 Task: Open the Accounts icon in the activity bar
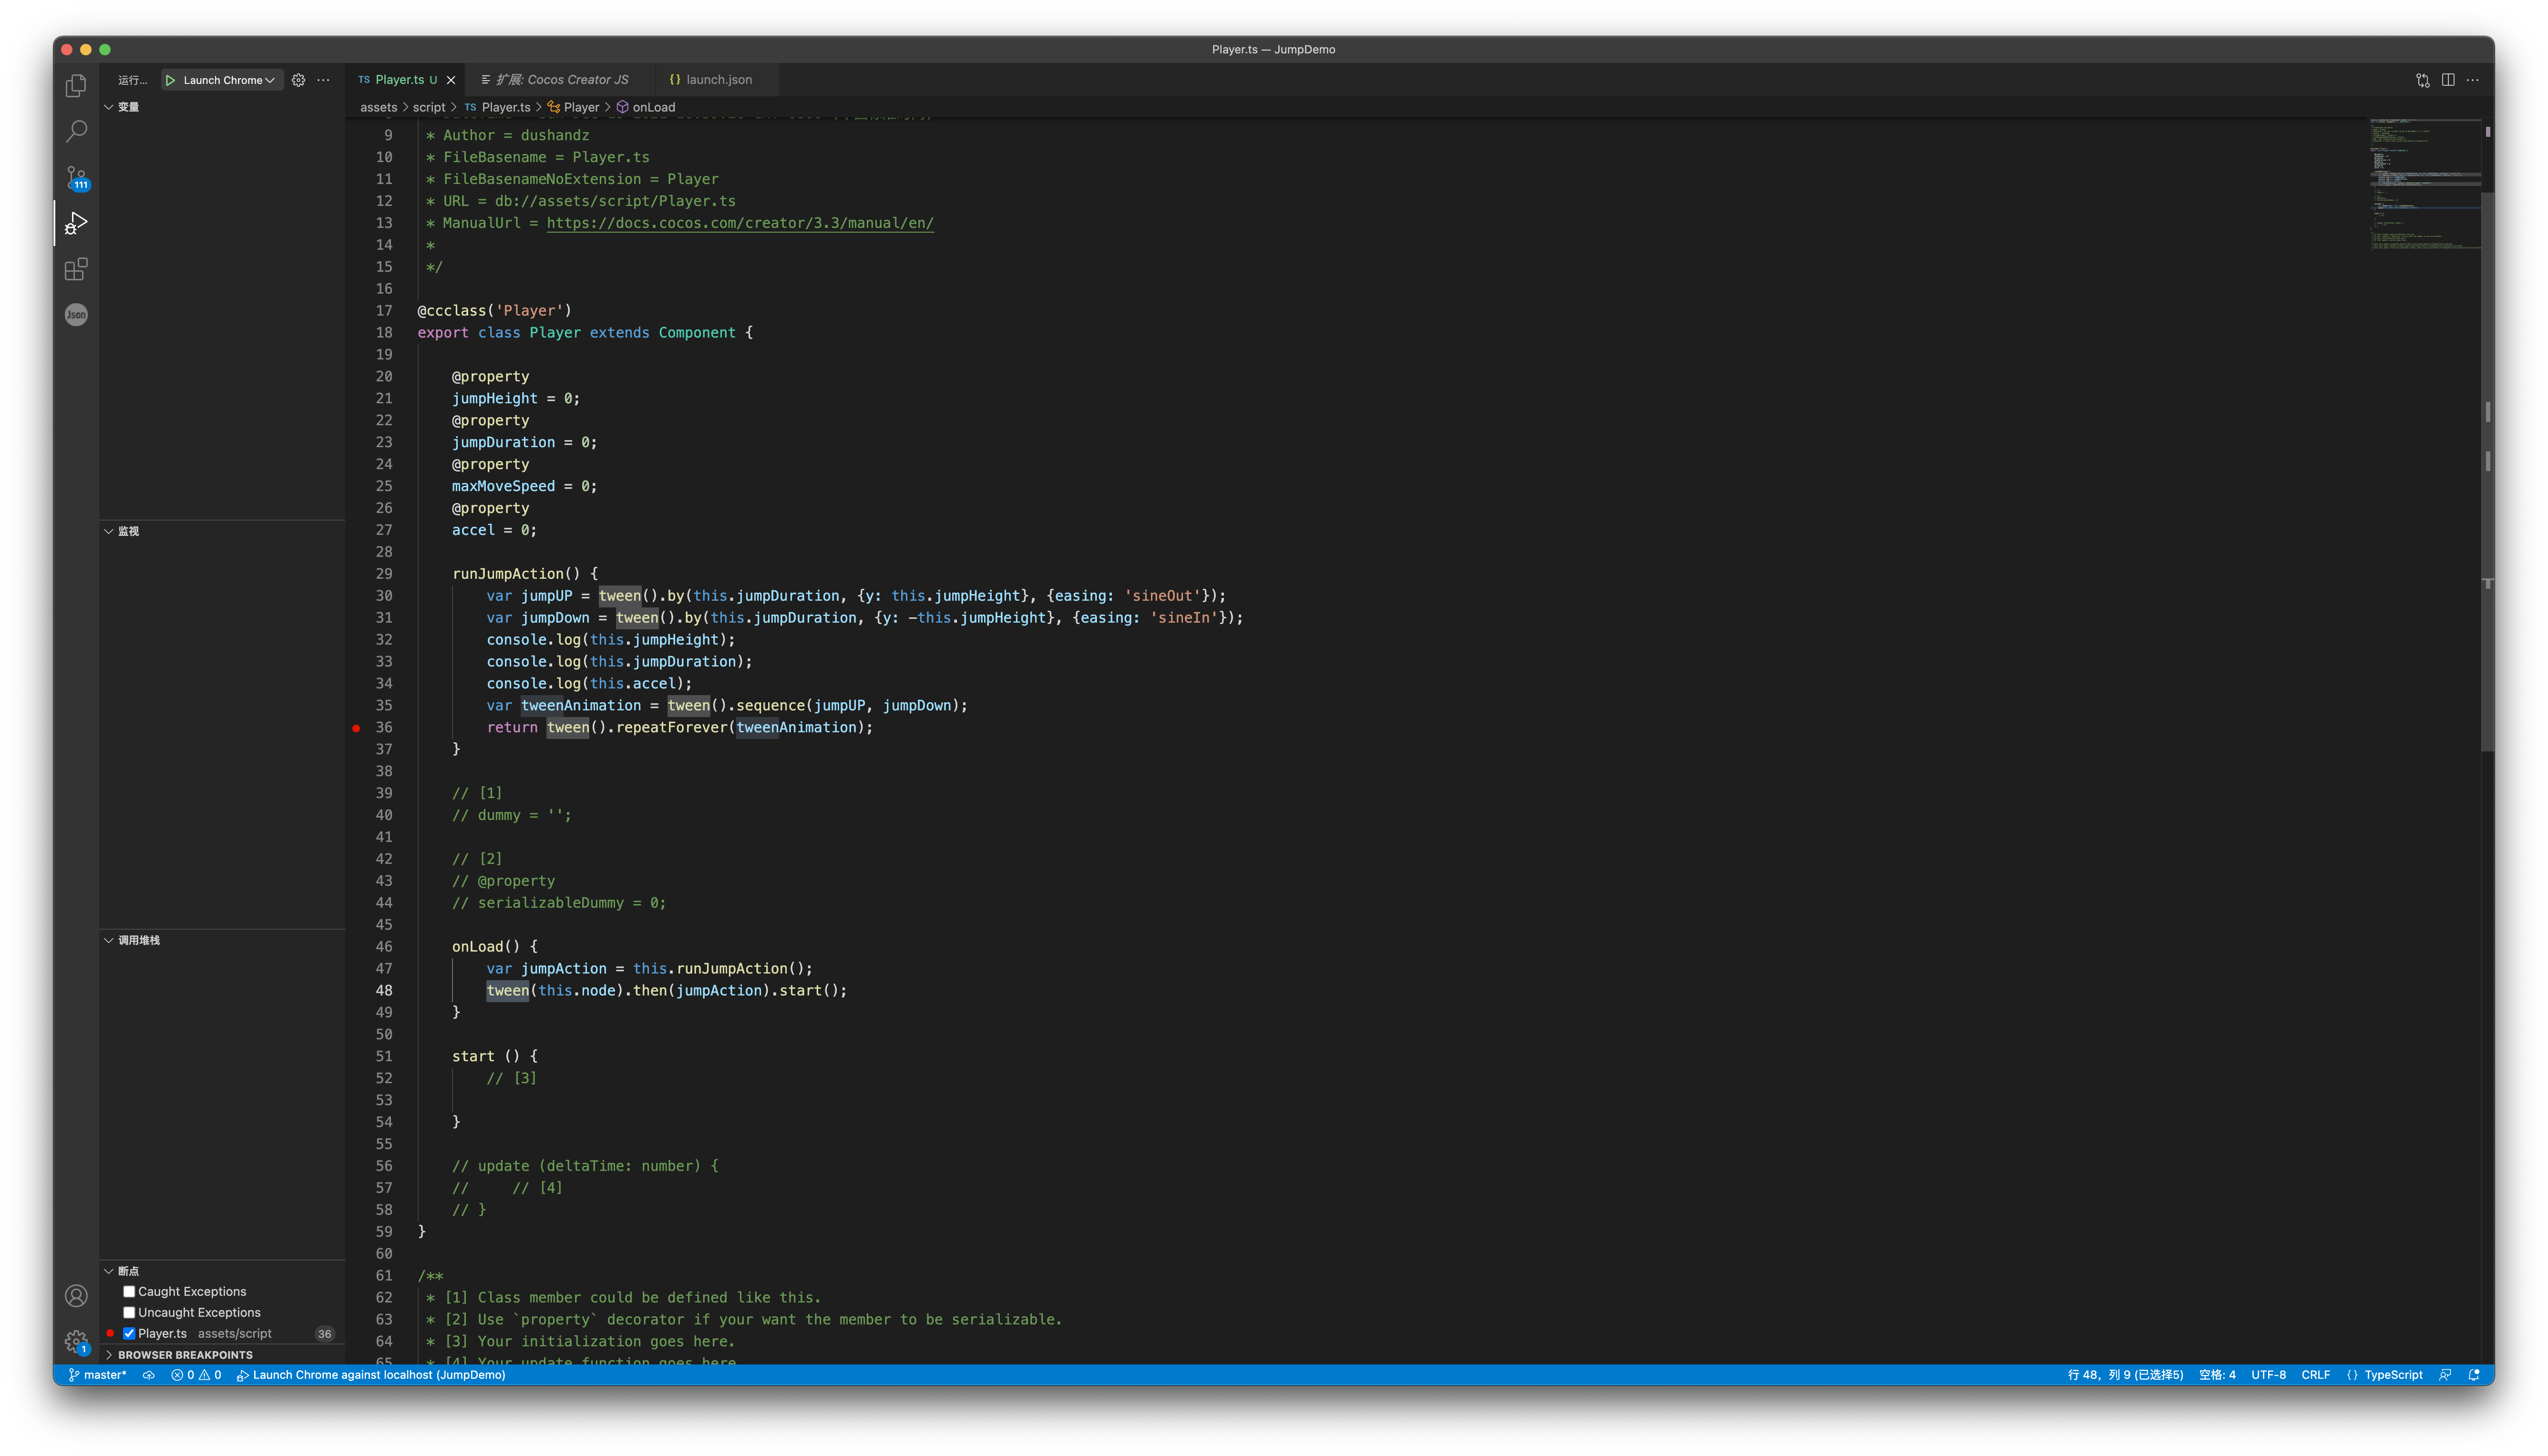pyautogui.click(x=76, y=1296)
